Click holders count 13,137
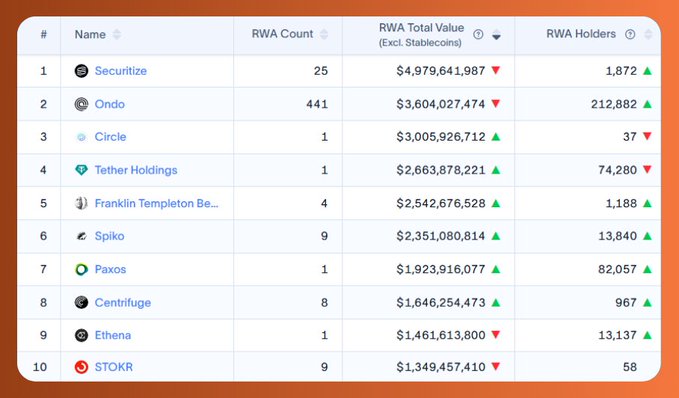The height and width of the screenshot is (398, 679). tap(618, 335)
